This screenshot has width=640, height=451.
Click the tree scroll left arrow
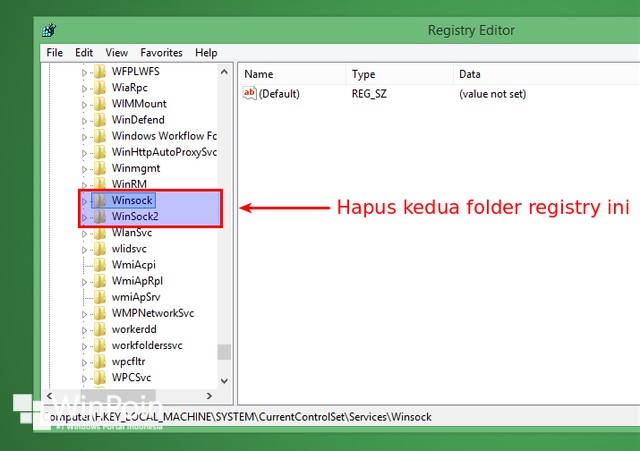coord(49,395)
